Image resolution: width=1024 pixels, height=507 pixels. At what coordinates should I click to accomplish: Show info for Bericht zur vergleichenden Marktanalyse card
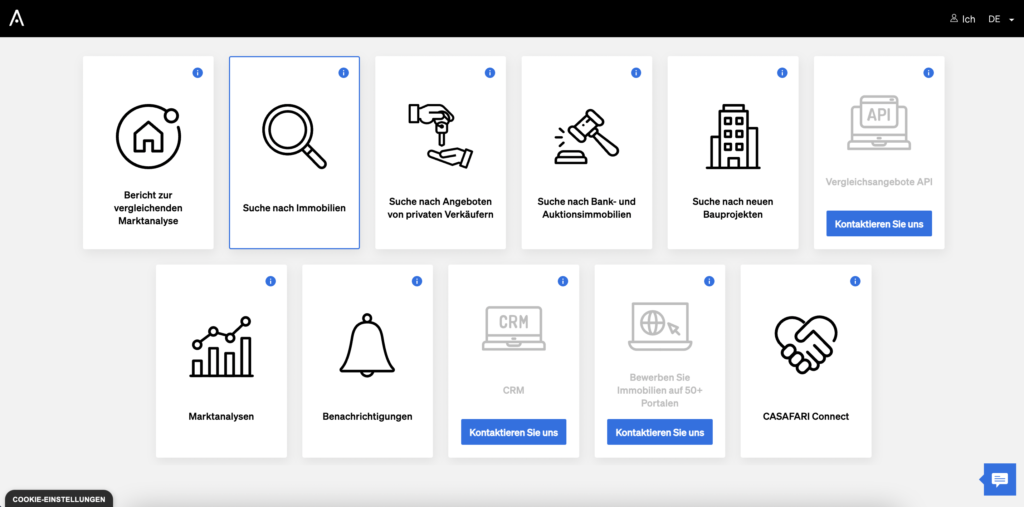tap(198, 73)
